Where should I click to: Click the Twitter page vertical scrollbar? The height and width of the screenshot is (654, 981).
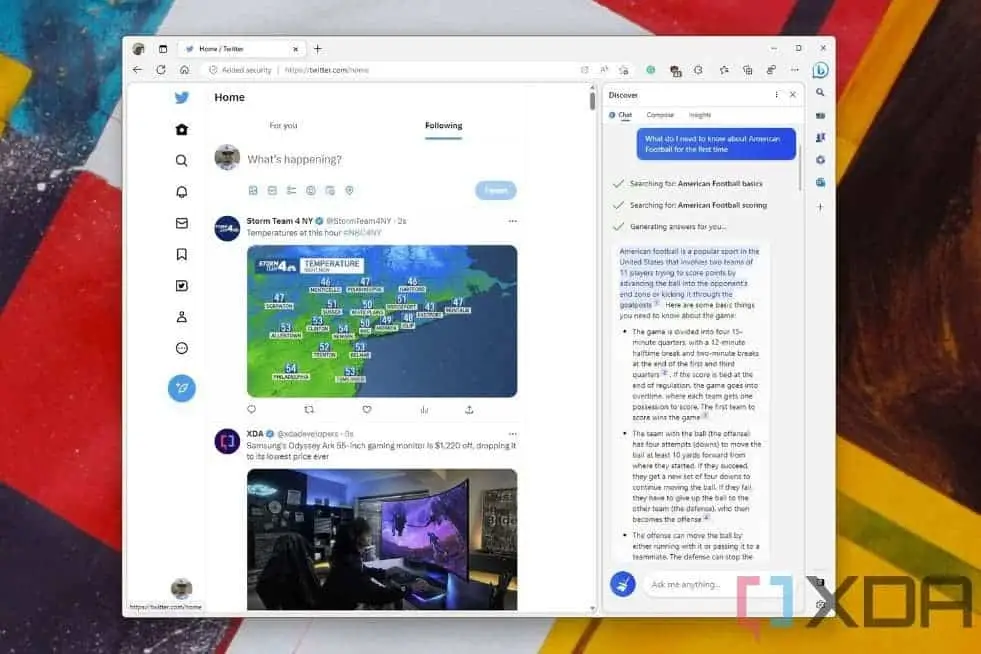(x=592, y=100)
